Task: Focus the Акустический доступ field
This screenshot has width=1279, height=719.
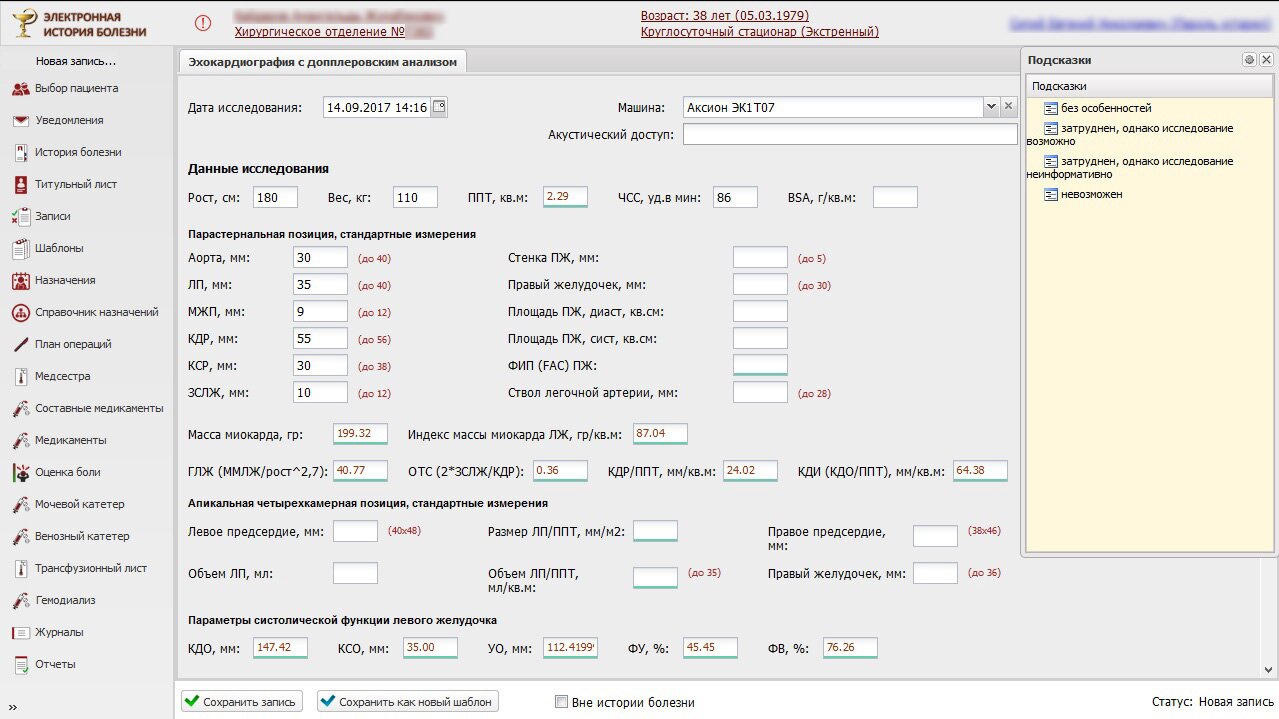Action: pyautogui.click(x=850, y=134)
